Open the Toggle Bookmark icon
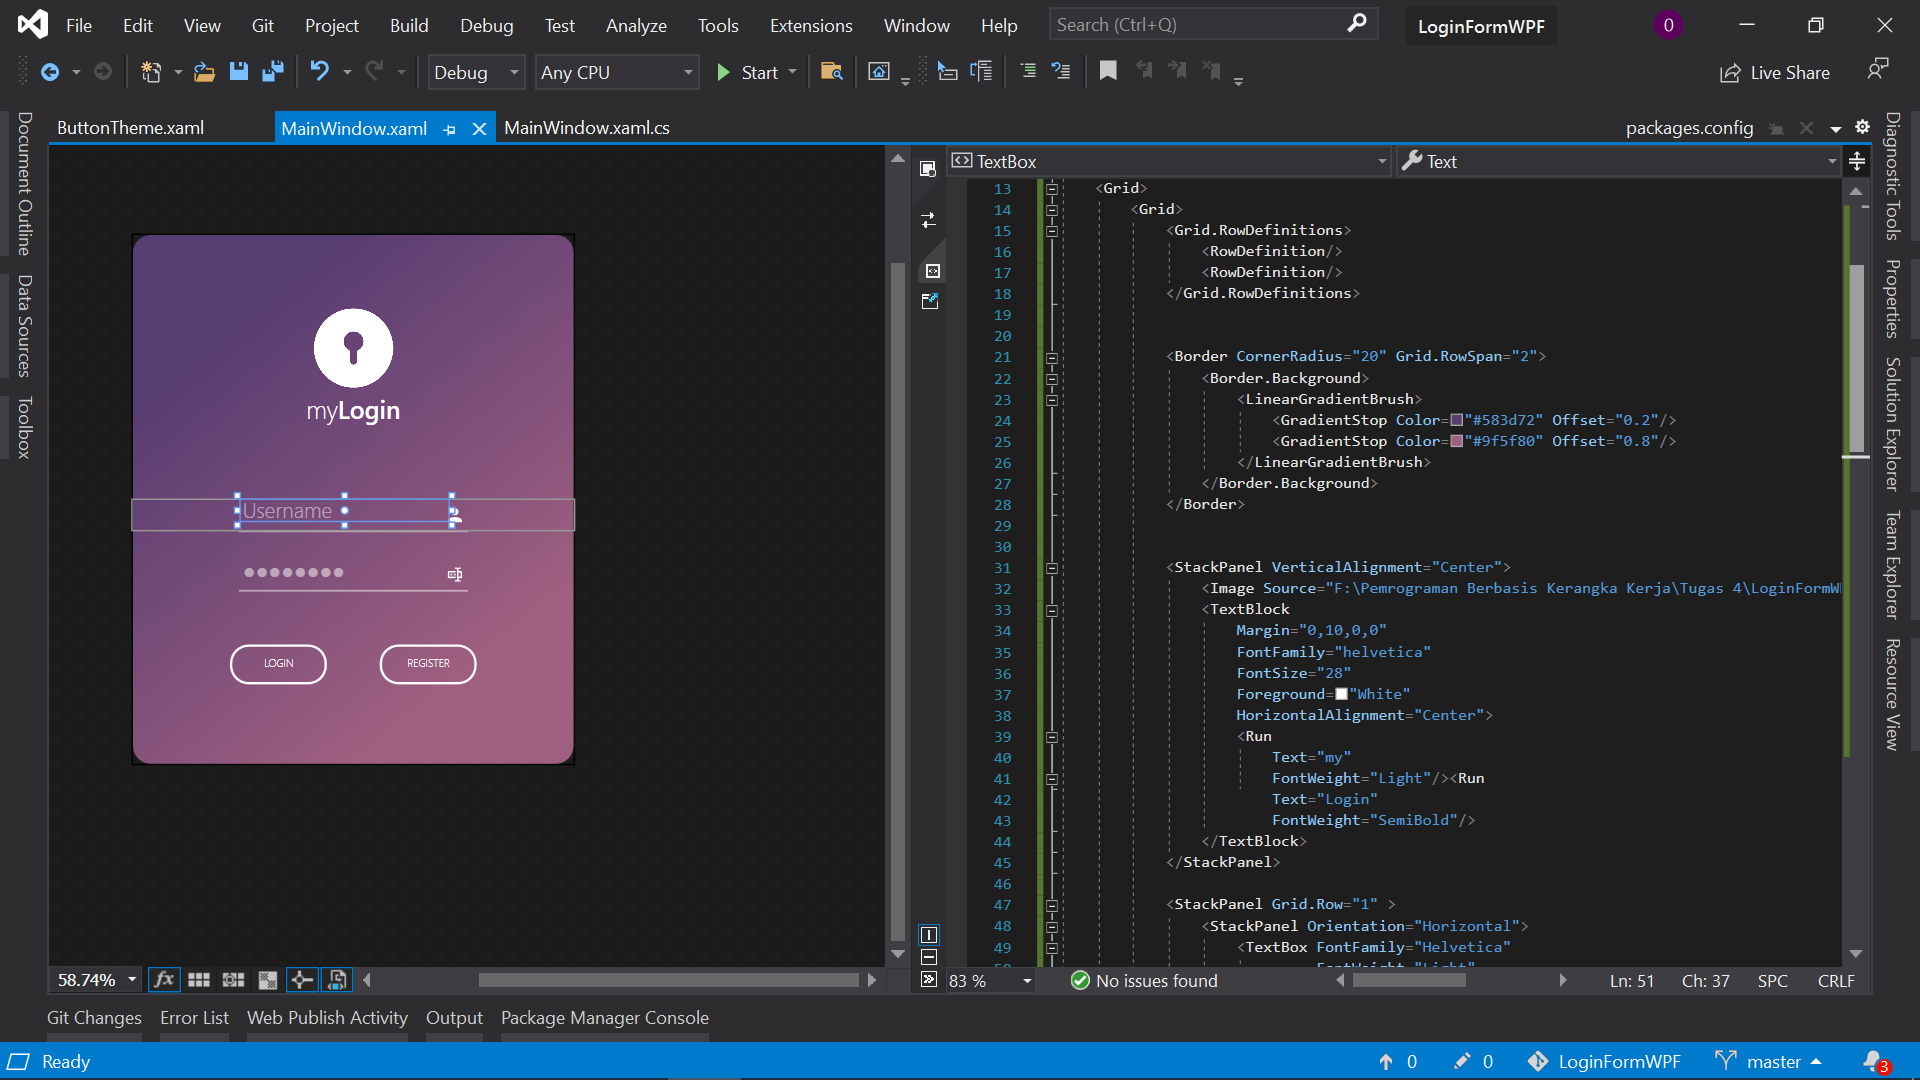This screenshot has height=1080, width=1920. pos(1107,71)
